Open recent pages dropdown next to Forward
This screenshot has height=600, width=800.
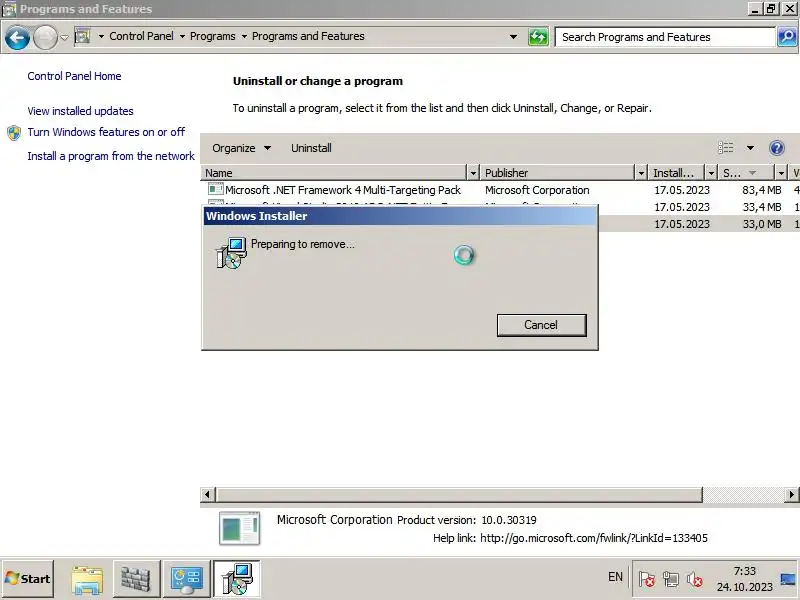tap(64, 37)
